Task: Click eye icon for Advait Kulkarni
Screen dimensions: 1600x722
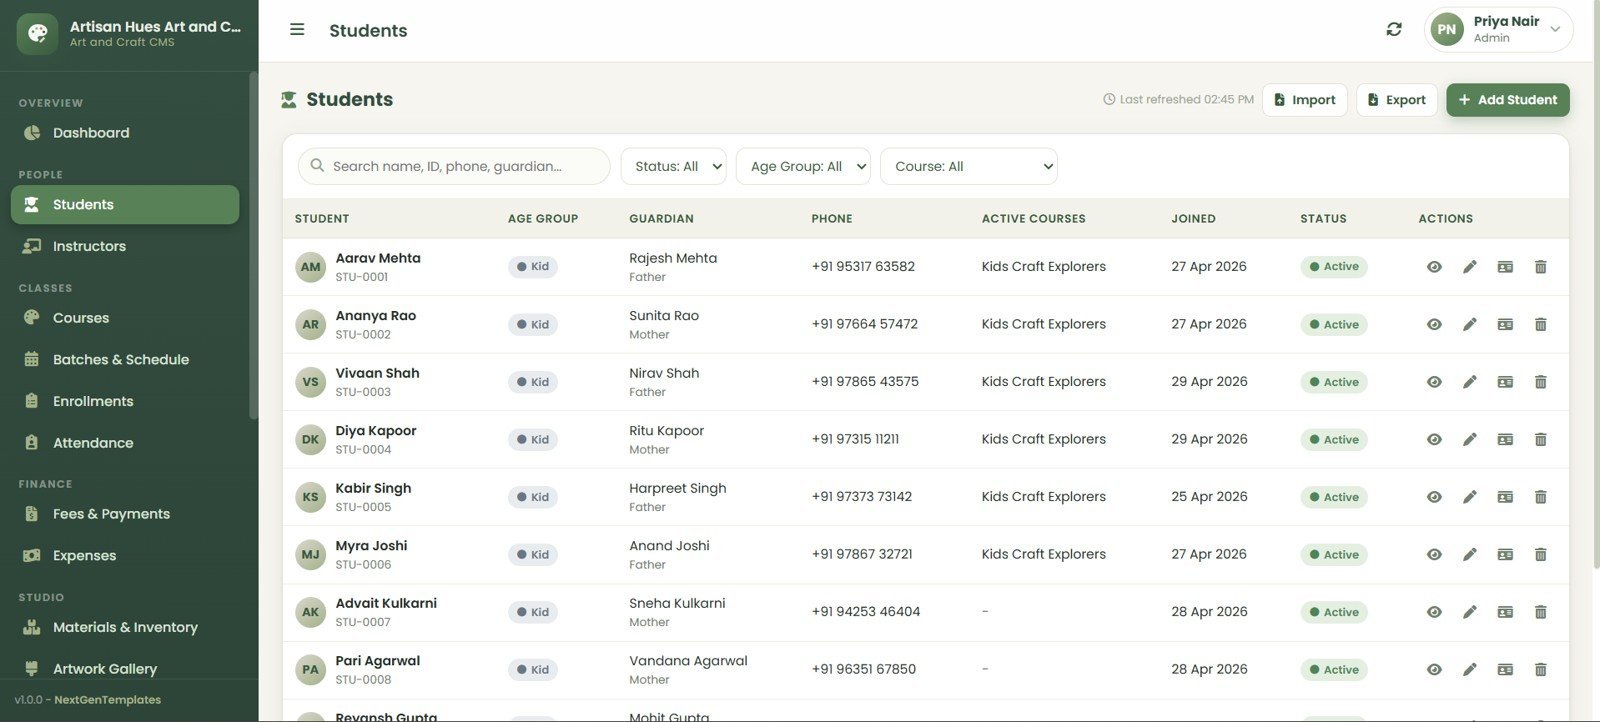Action: [1434, 612]
